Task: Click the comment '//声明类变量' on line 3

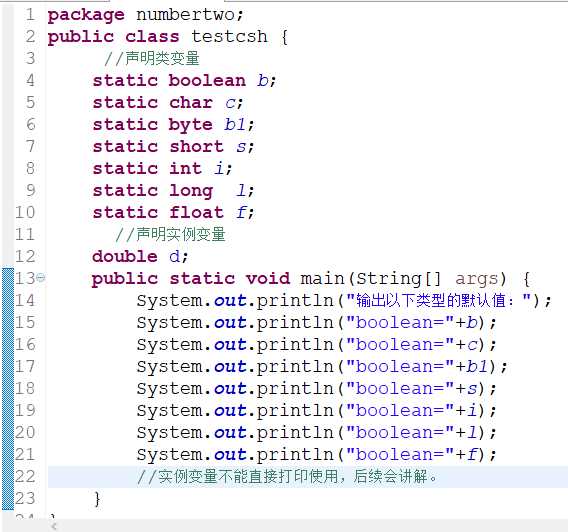Action: [x=152, y=59]
